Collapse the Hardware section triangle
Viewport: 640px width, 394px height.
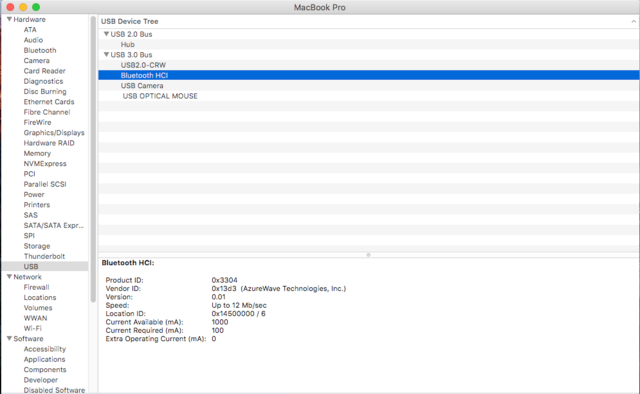pyautogui.click(x=9, y=19)
